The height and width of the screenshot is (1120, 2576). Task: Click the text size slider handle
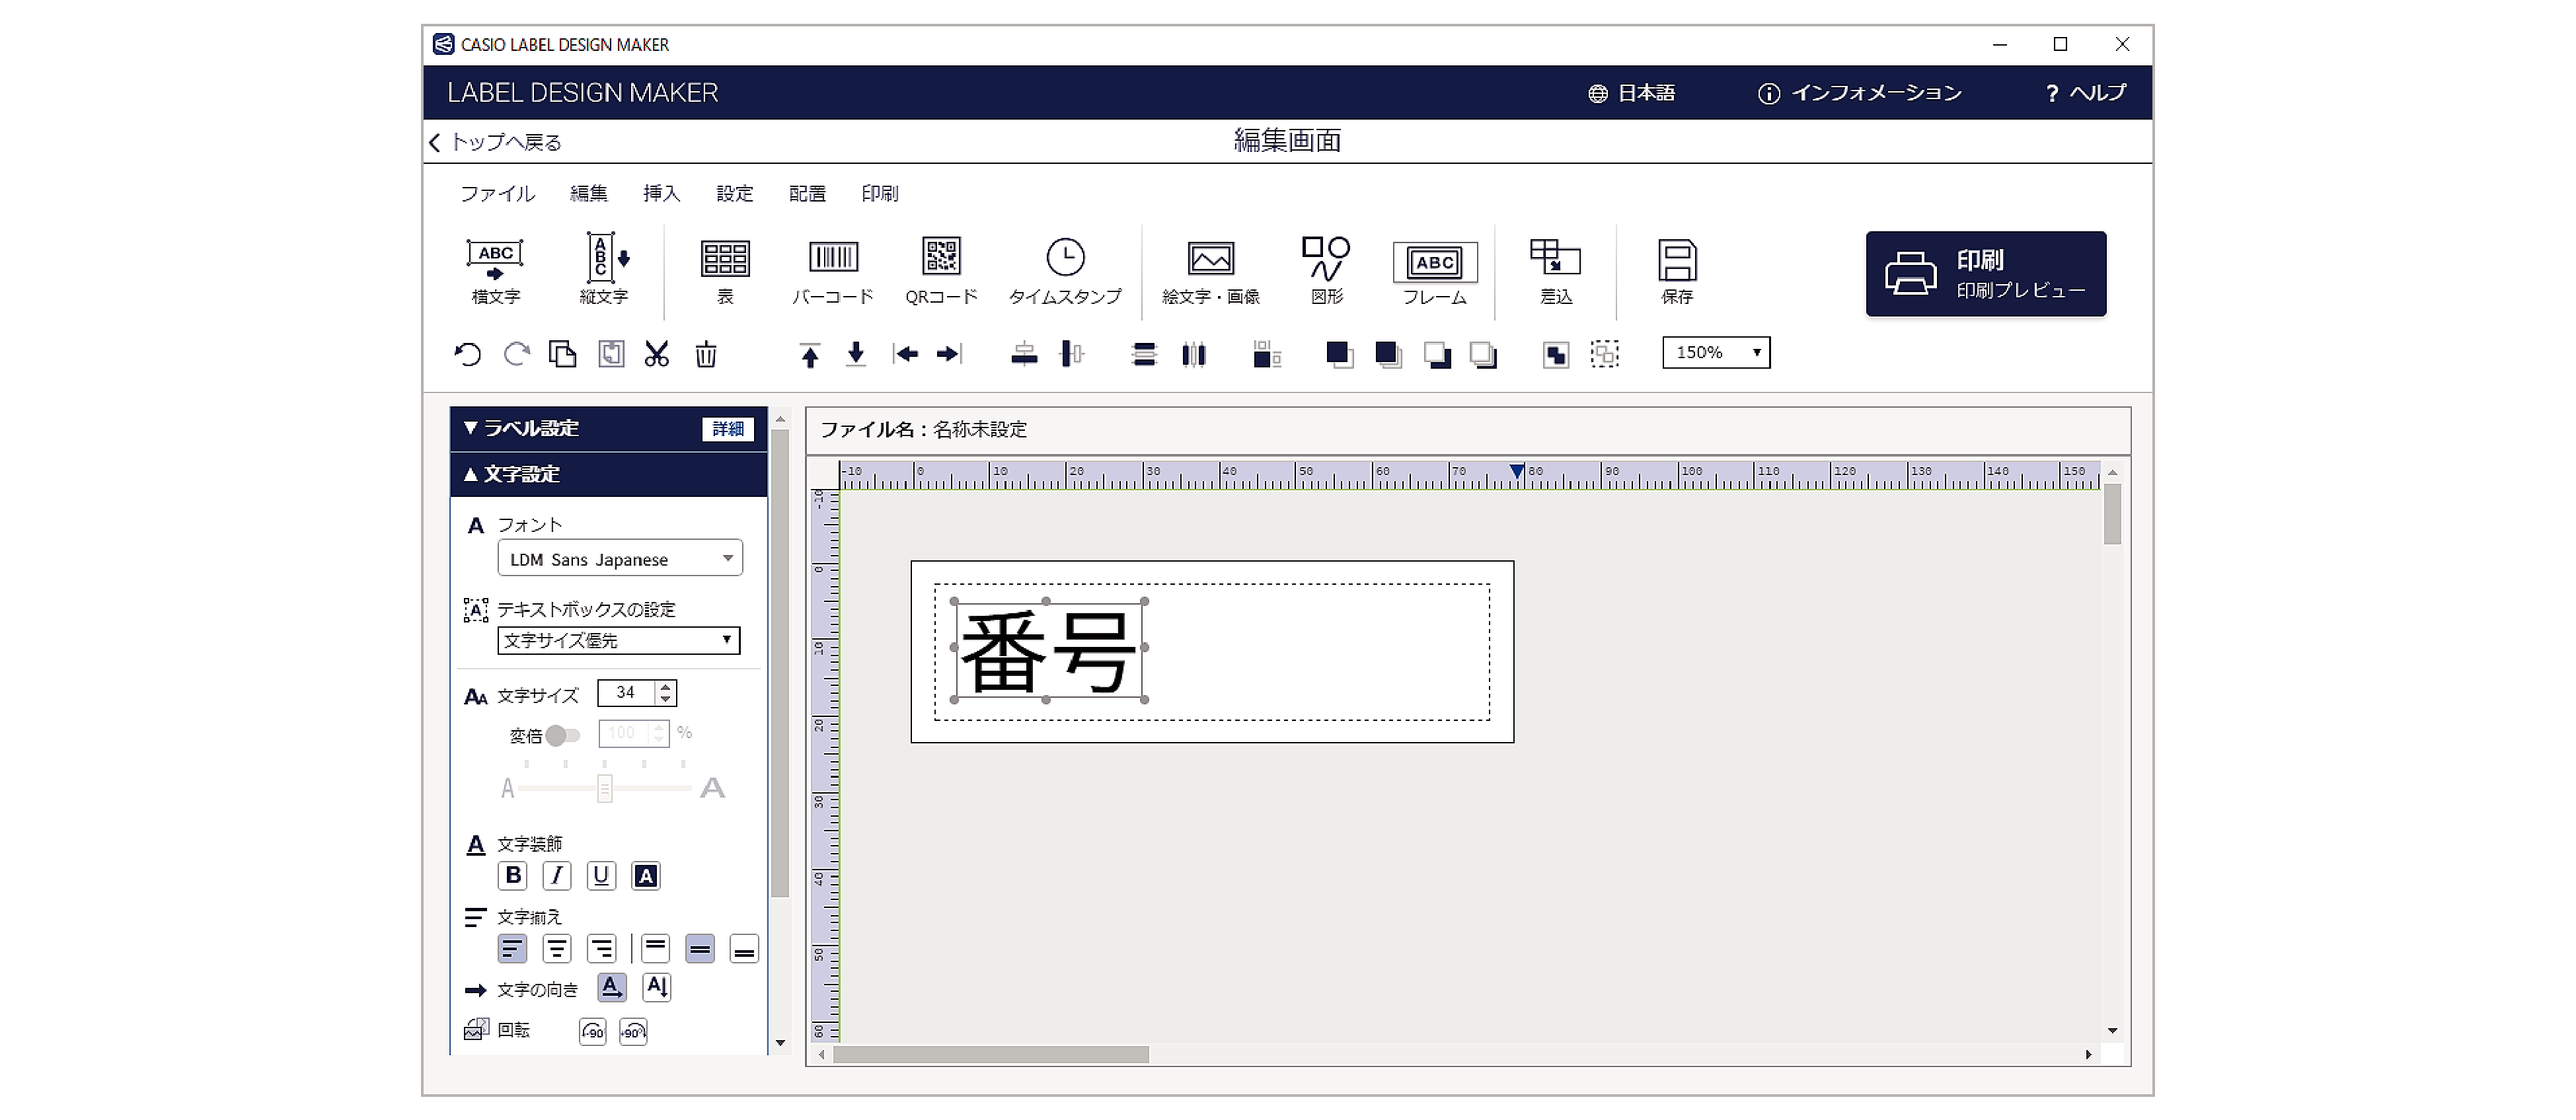pos(604,788)
